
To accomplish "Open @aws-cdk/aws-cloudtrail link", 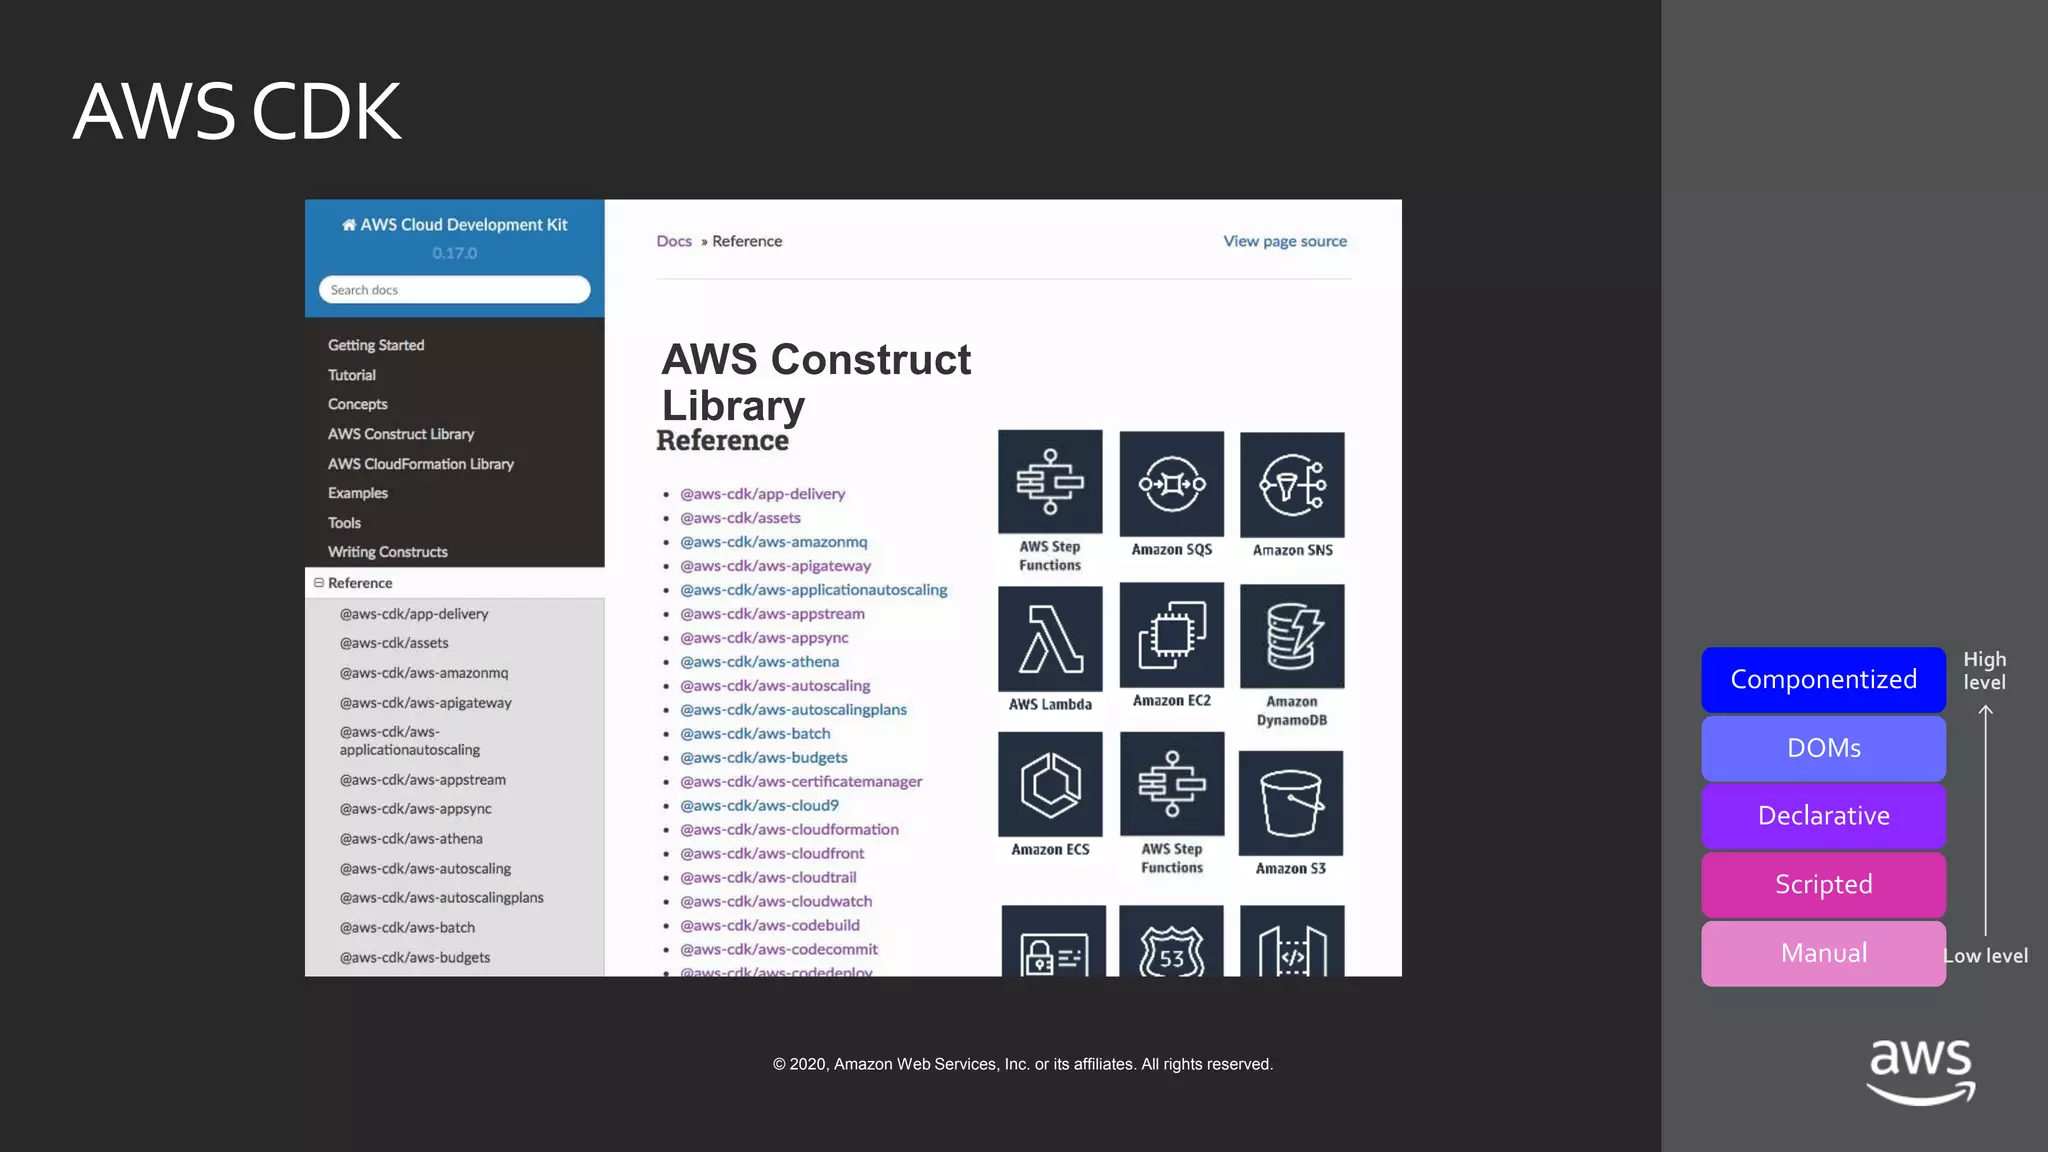I will [x=769, y=878].
